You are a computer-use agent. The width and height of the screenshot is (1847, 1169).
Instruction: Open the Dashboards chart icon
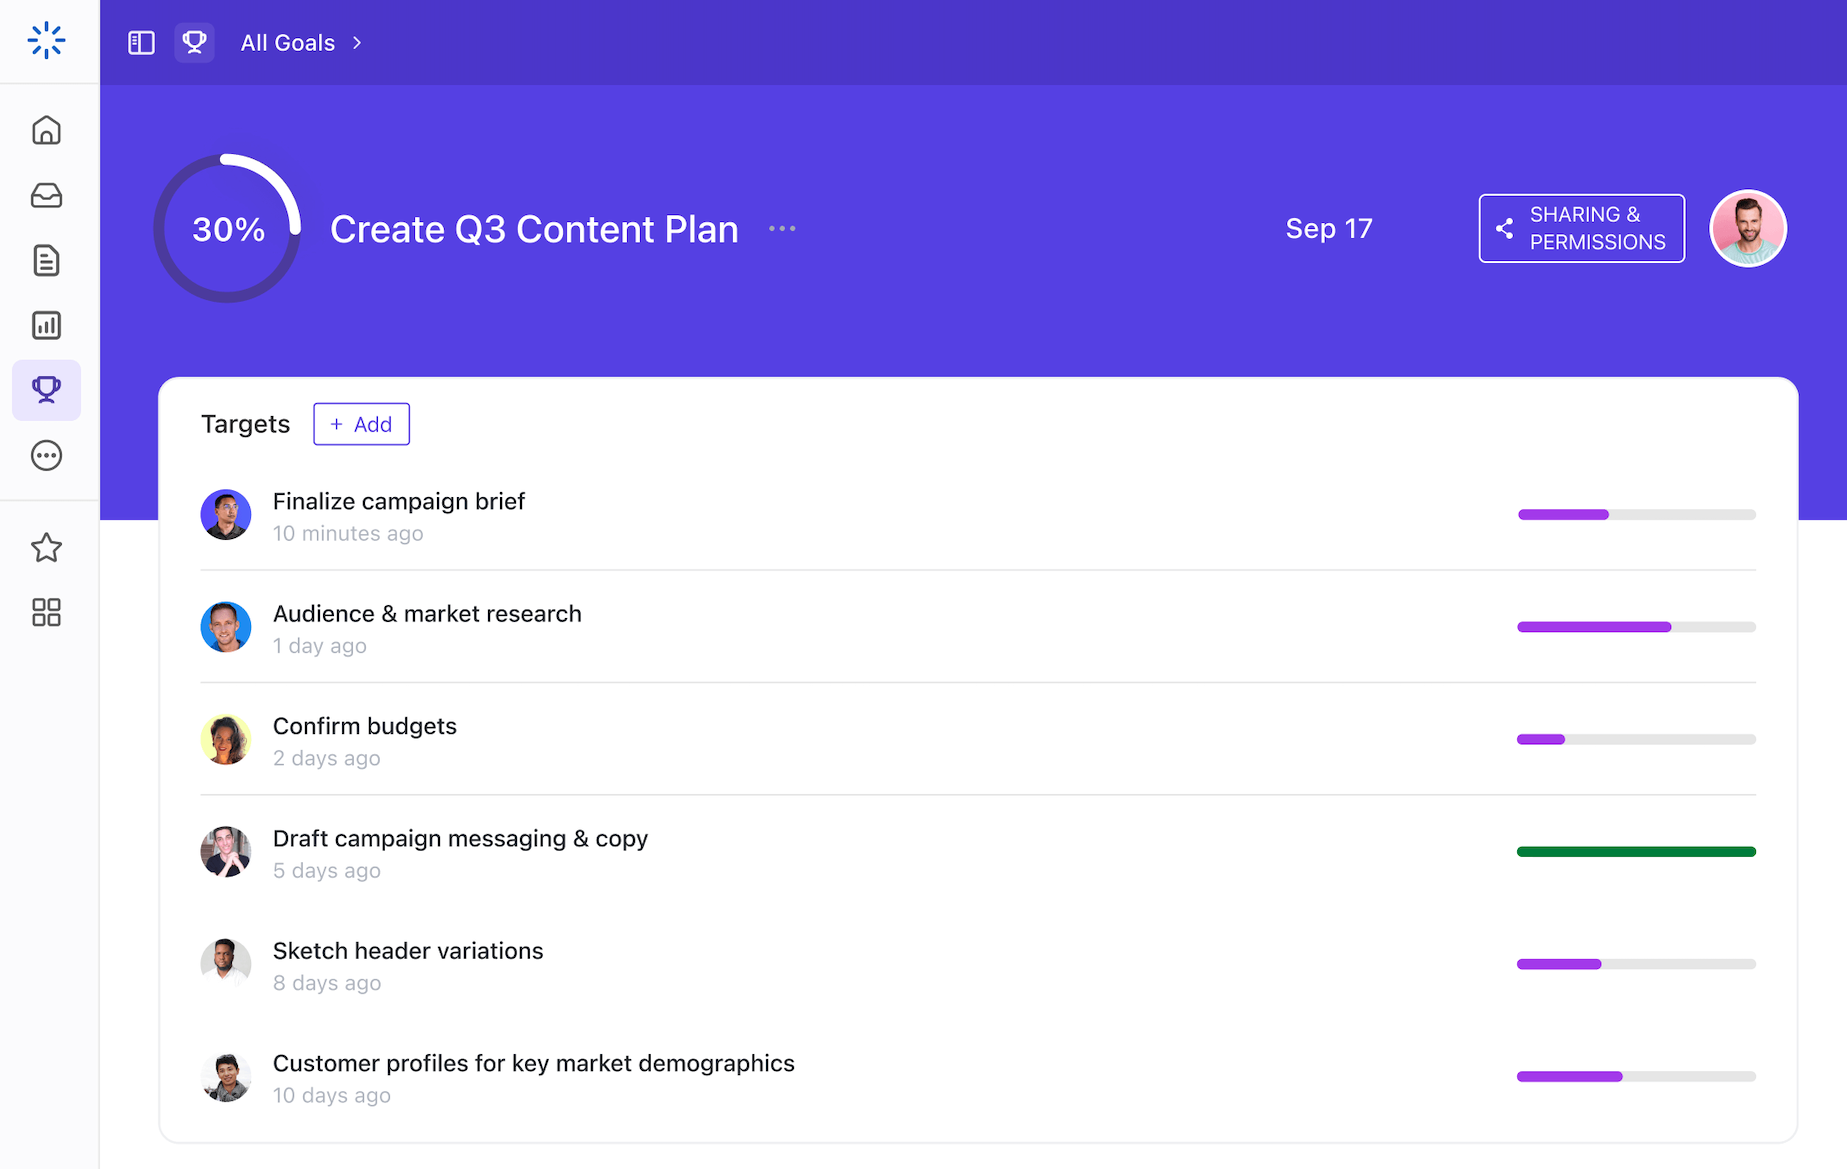click(x=46, y=325)
